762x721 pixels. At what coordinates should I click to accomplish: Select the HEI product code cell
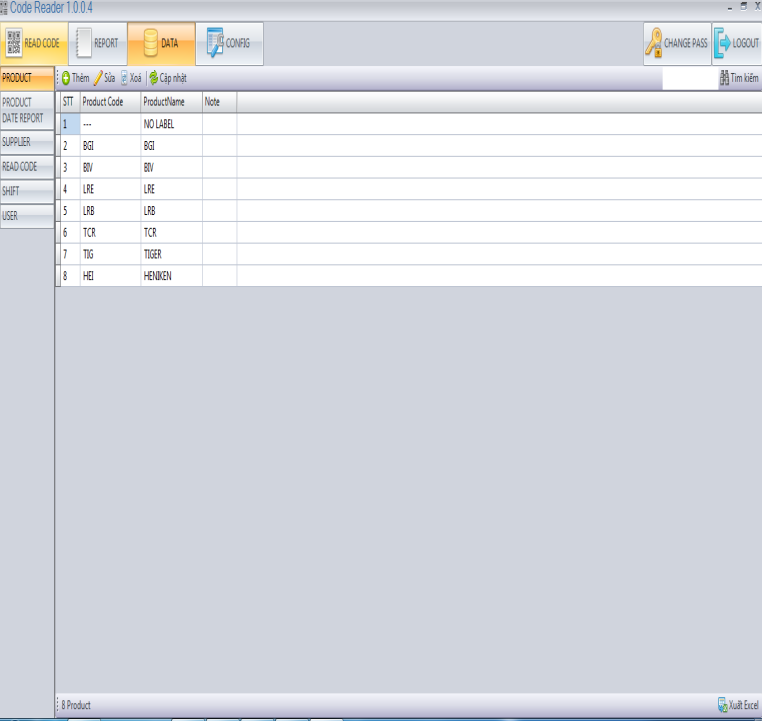[110, 276]
